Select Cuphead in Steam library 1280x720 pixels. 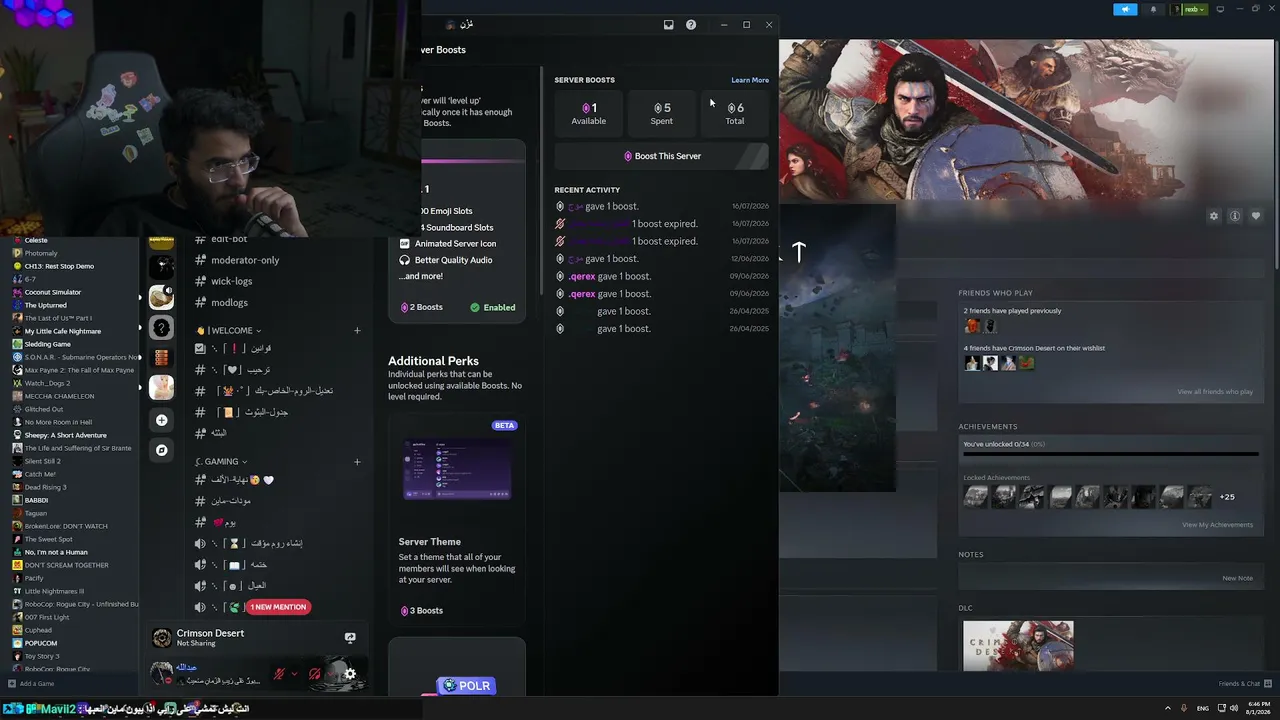pyautogui.click(x=38, y=630)
